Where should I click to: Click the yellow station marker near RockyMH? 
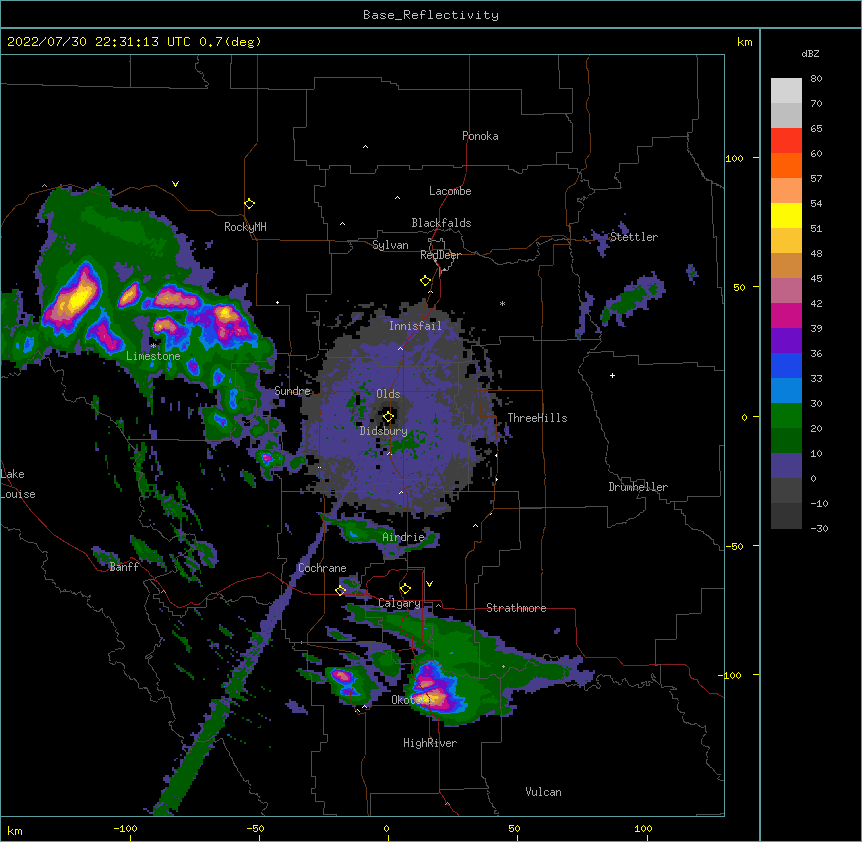pos(249,203)
